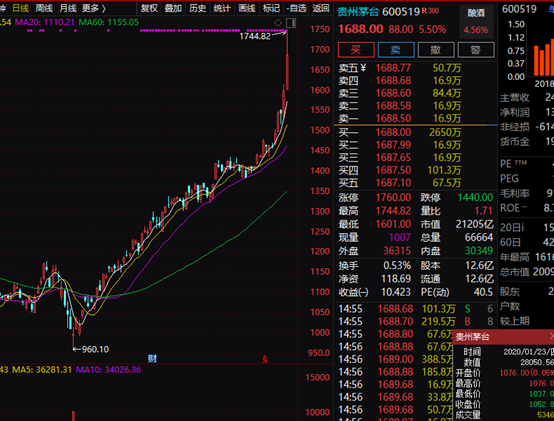Screen dimensions: 554x421
Task: Select the 卖五 row price 1688.77
Action: (393, 68)
